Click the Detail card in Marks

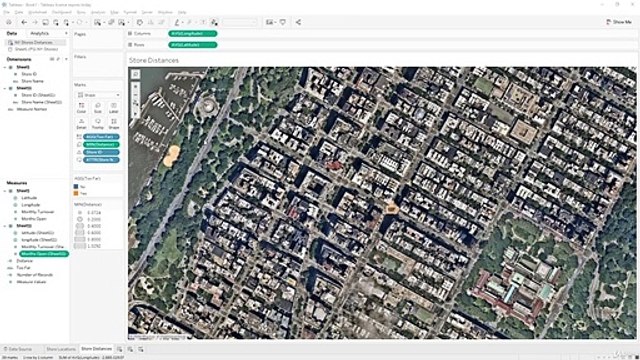[82, 124]
